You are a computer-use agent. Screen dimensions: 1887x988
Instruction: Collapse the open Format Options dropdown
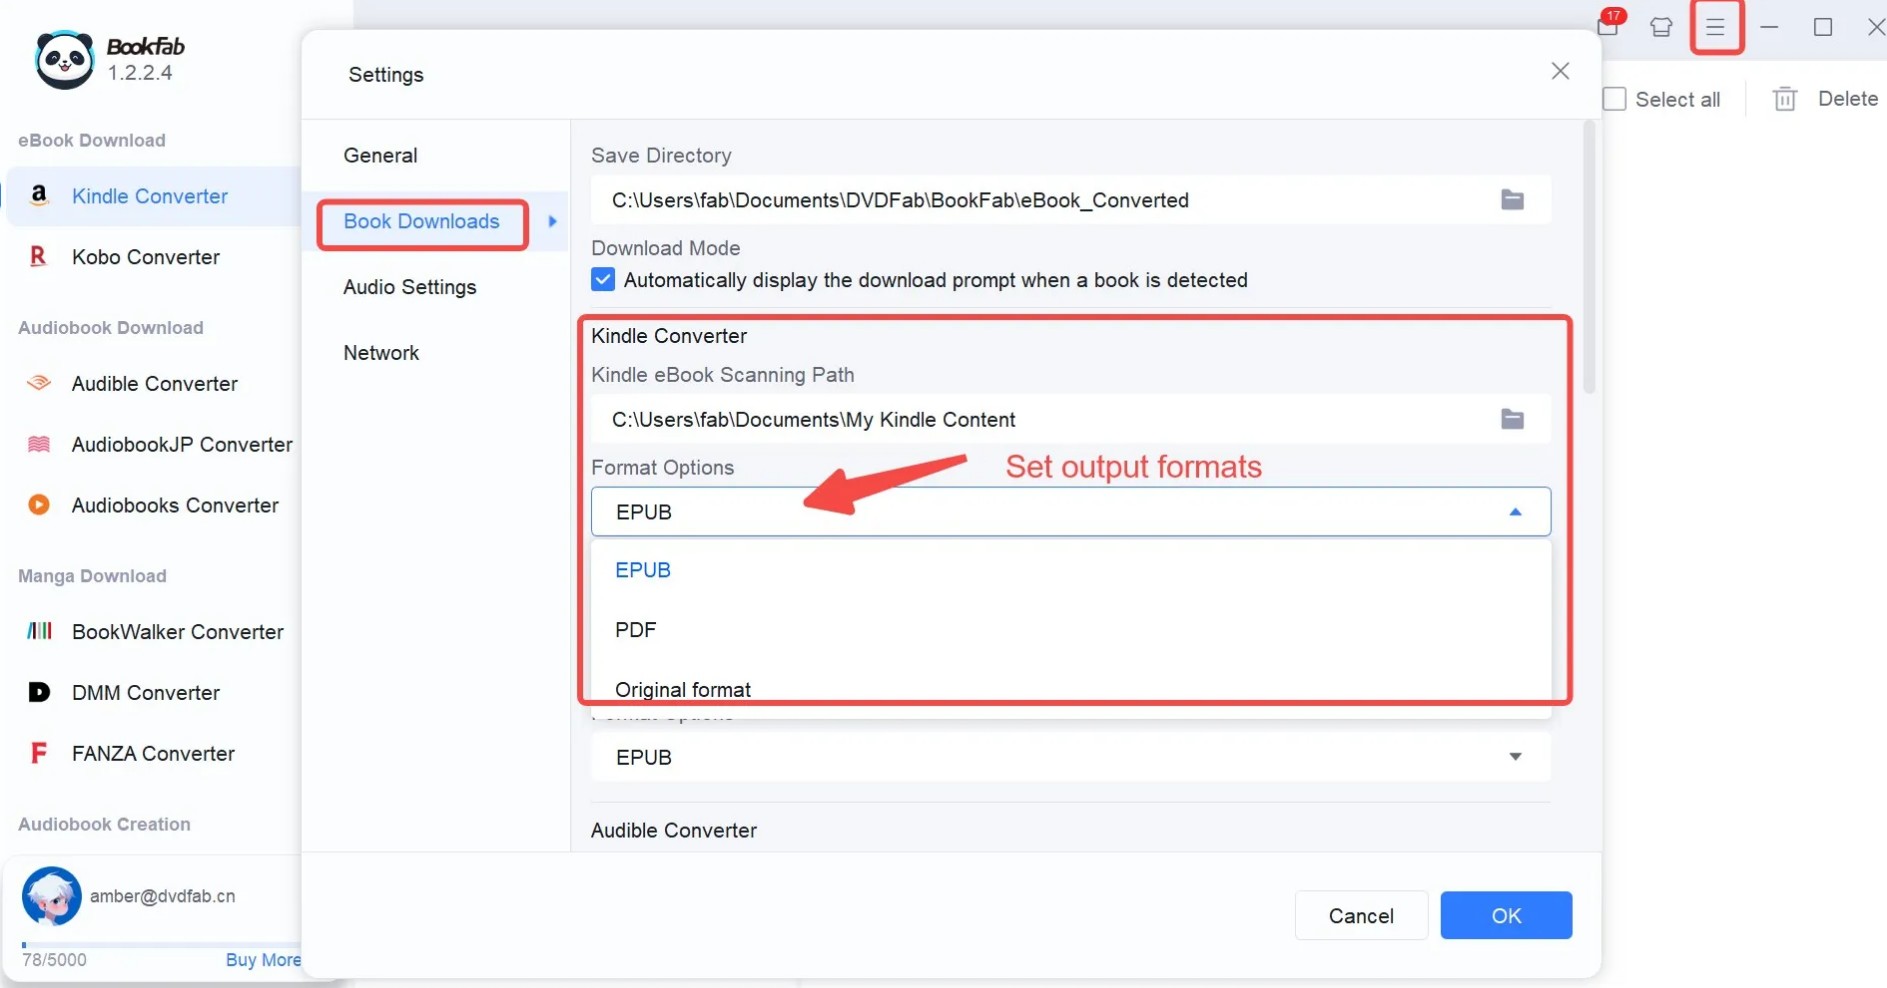point(1515,511)
